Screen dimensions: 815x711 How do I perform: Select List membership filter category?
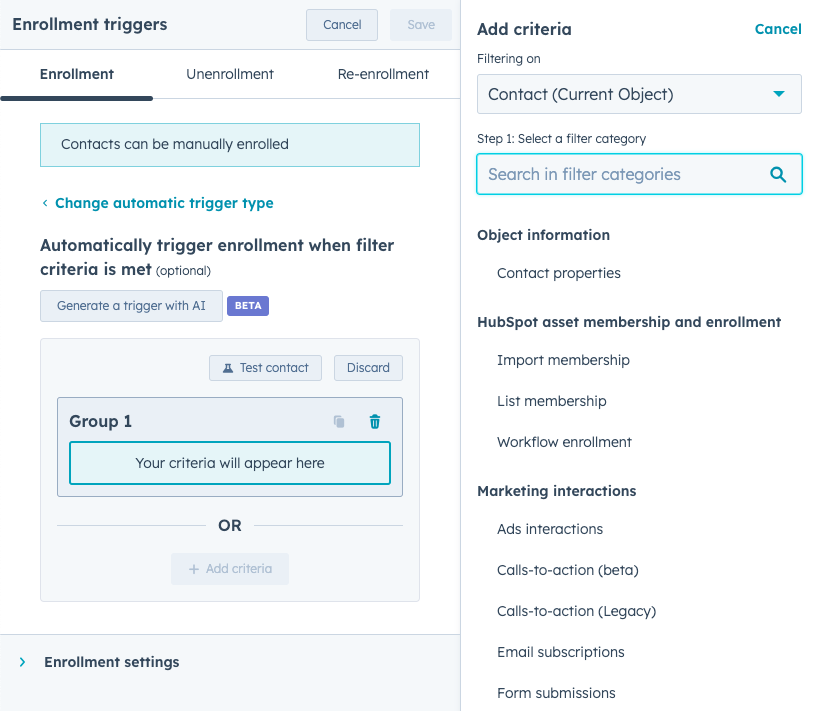pyautogui.click(x=552, y=400)
